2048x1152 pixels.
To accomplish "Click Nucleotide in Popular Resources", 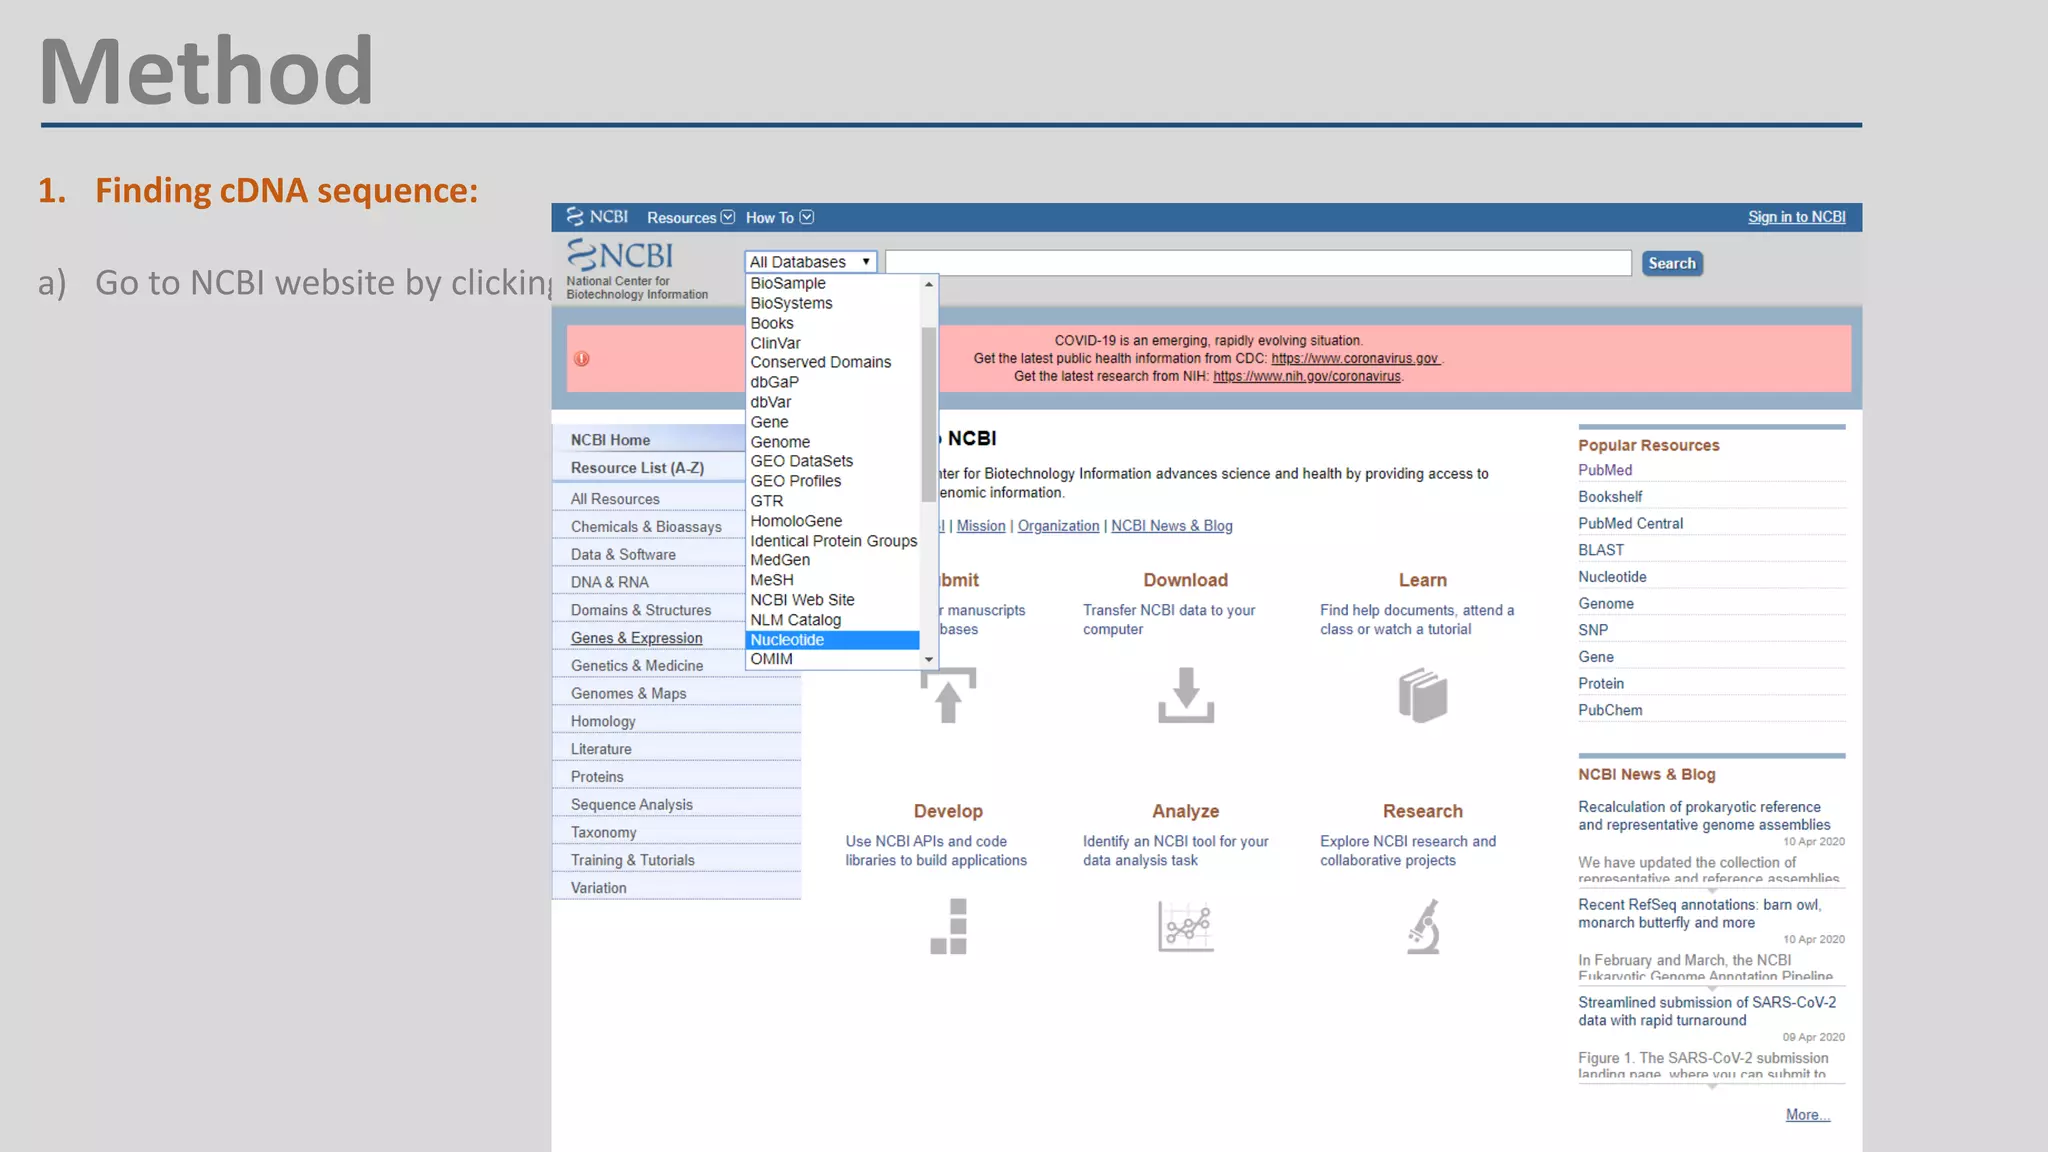I will click(x=1612, y=577).
